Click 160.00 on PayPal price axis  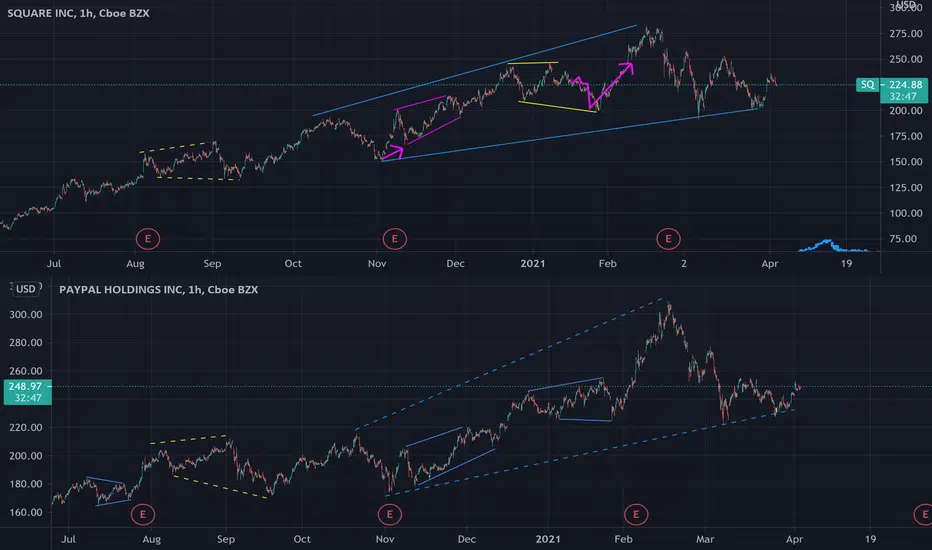[x=26, y=512]
